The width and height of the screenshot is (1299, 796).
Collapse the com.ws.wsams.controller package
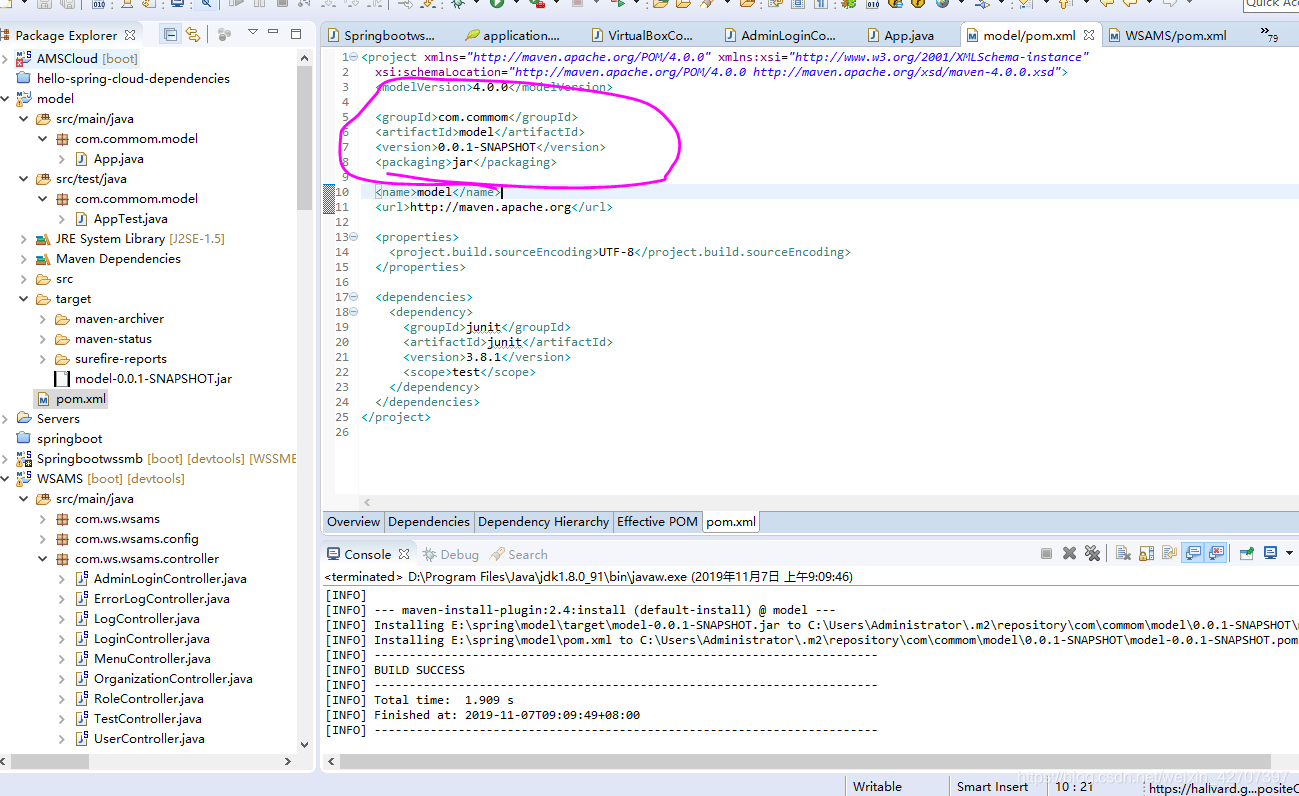[43, 559]
